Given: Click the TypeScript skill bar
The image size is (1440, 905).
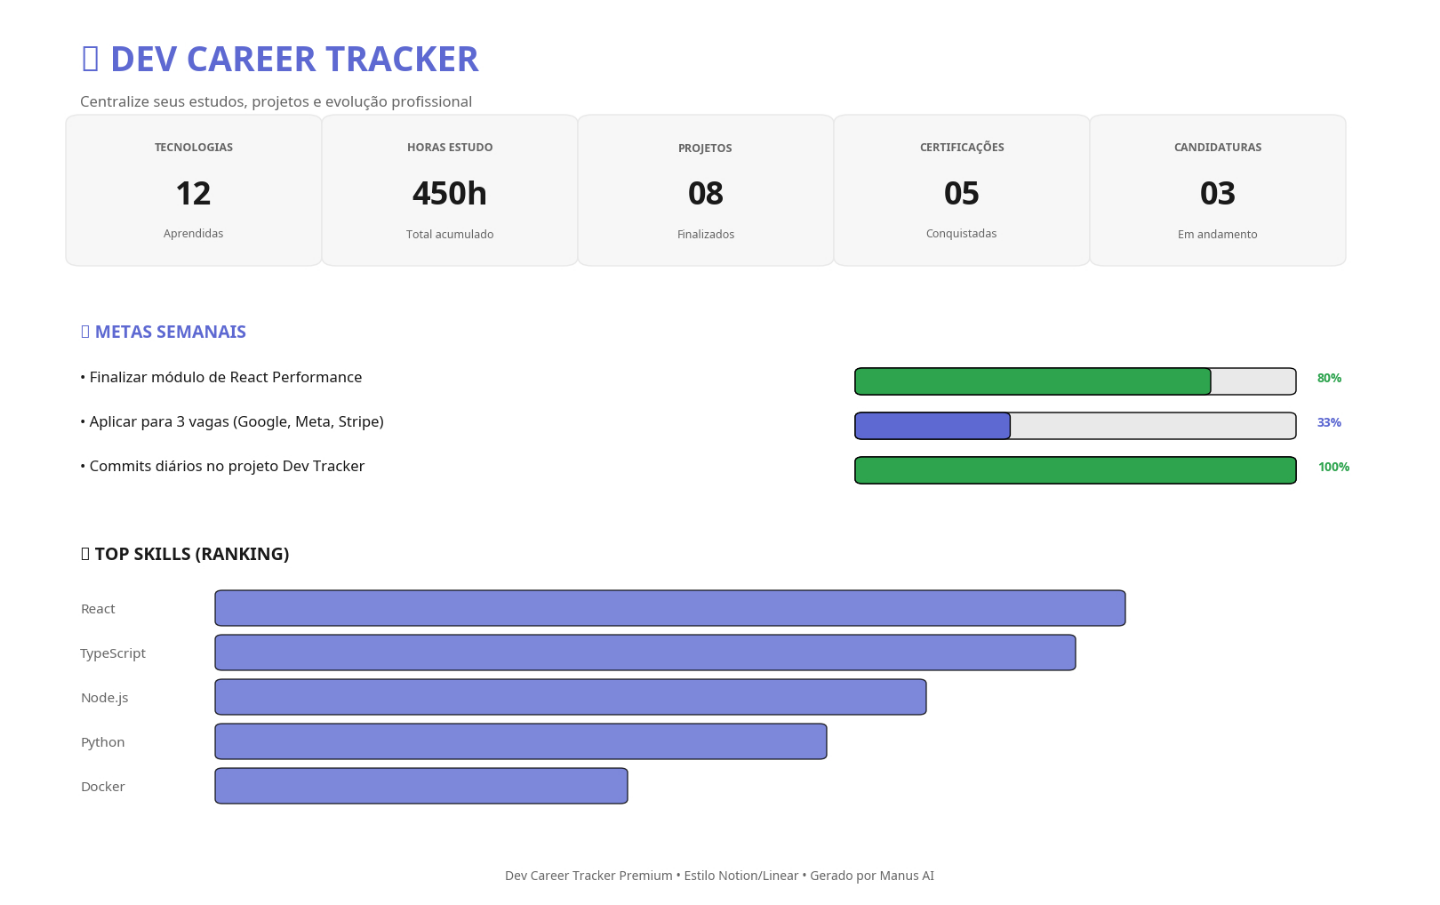Looking at the screenshot, I should pos(645,653).
